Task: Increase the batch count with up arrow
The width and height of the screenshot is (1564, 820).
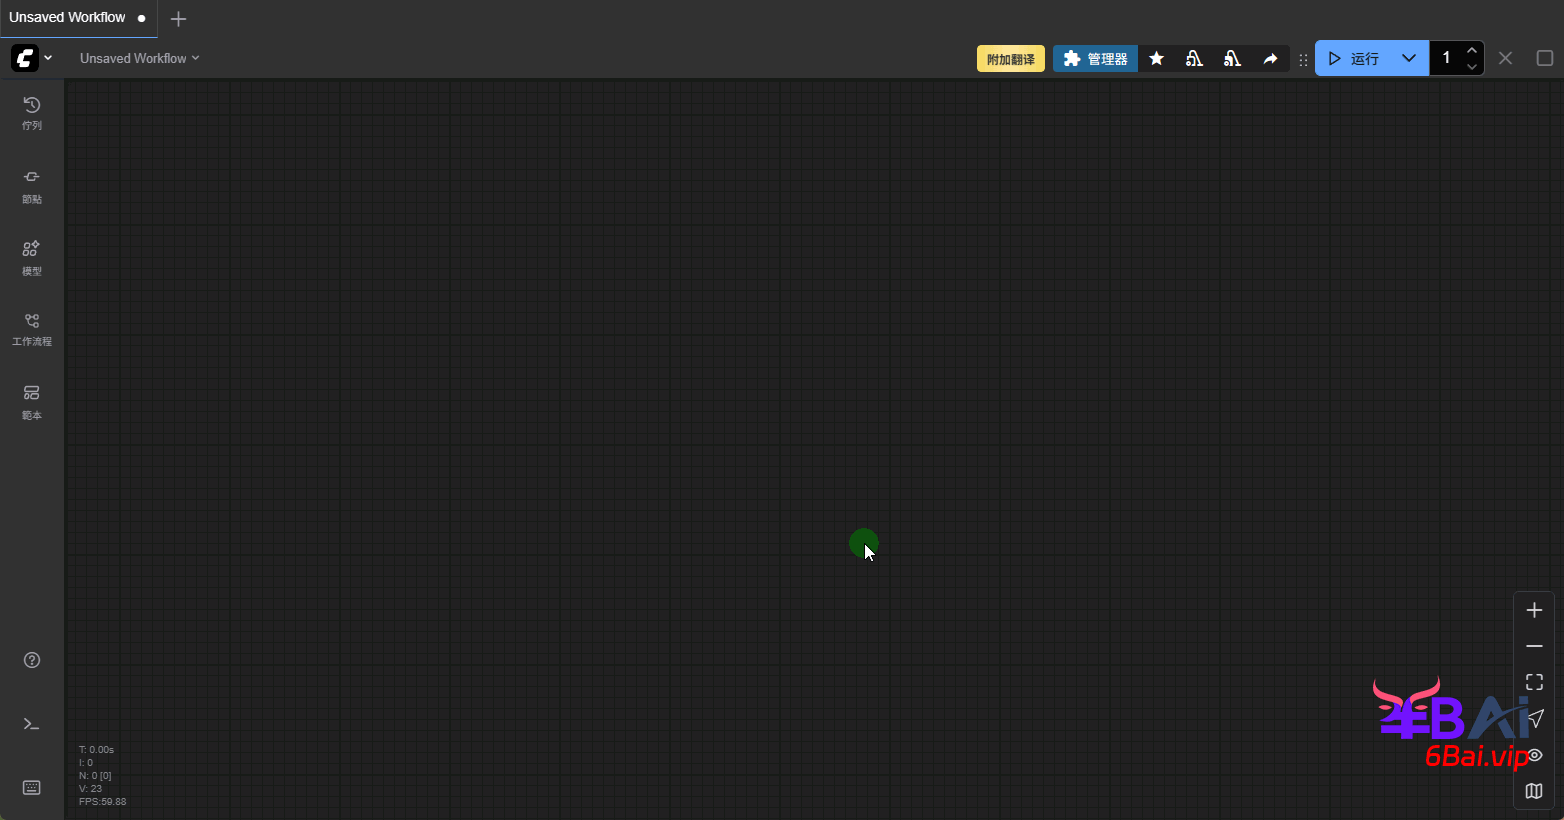Action: pos(1471,50)
